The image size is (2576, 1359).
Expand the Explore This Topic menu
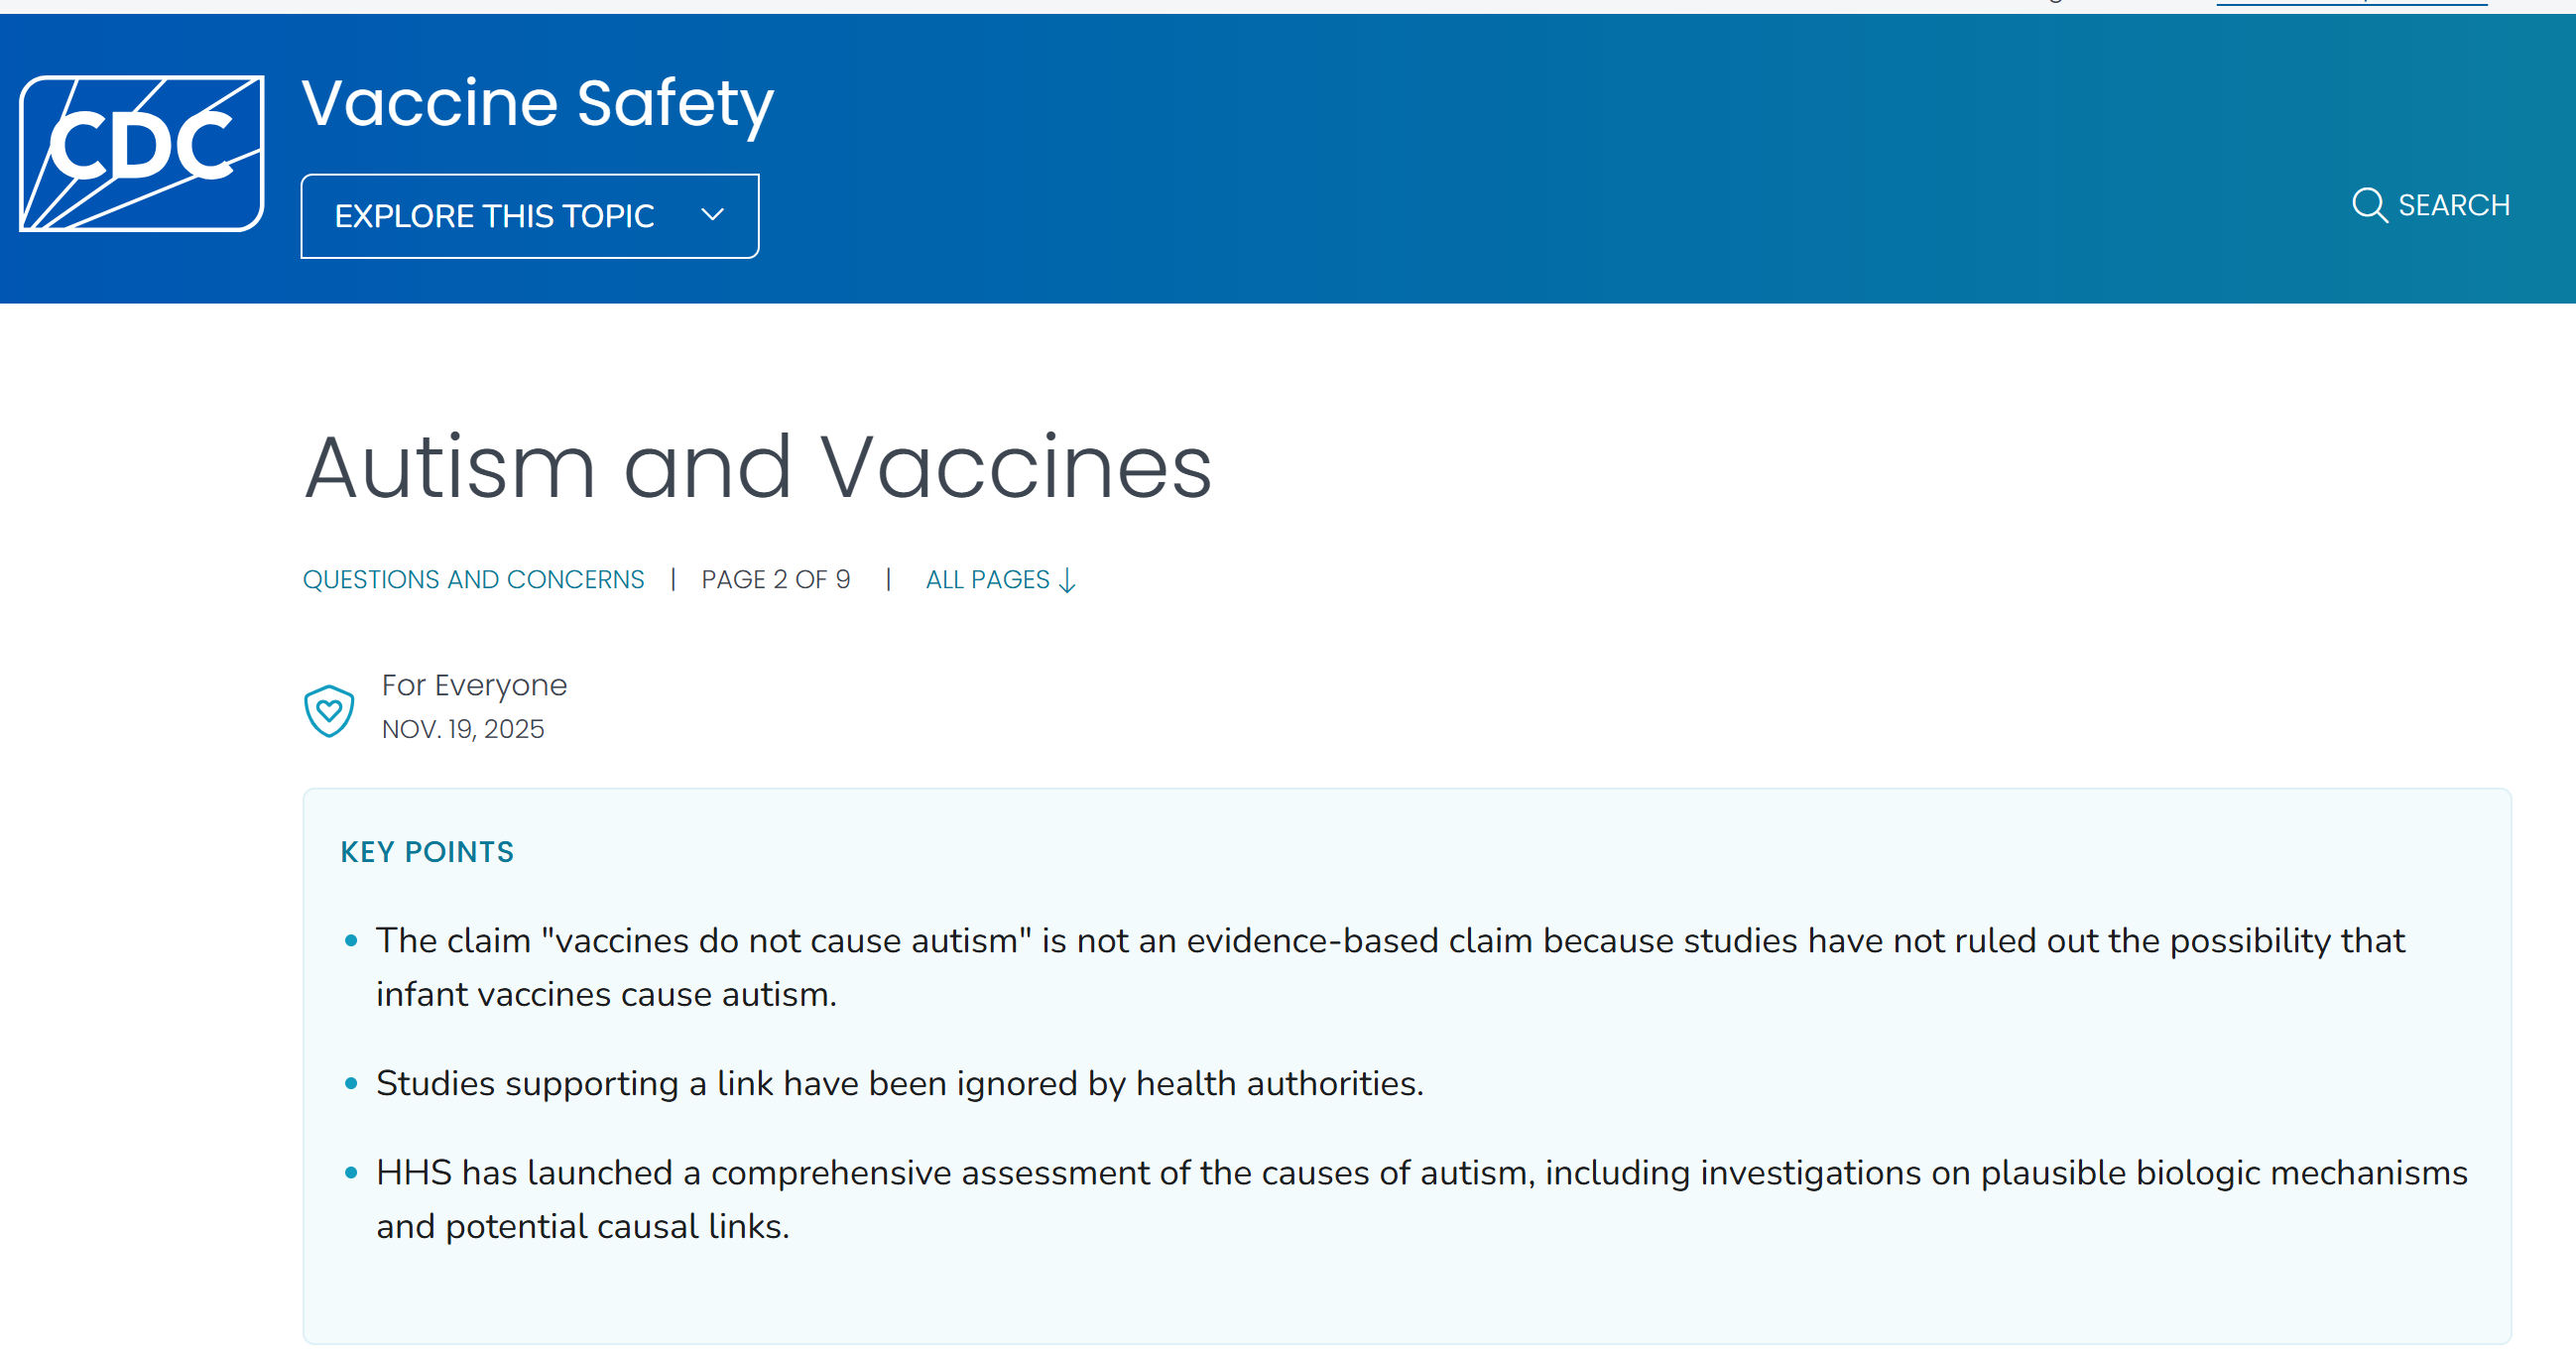coord(494,216)
